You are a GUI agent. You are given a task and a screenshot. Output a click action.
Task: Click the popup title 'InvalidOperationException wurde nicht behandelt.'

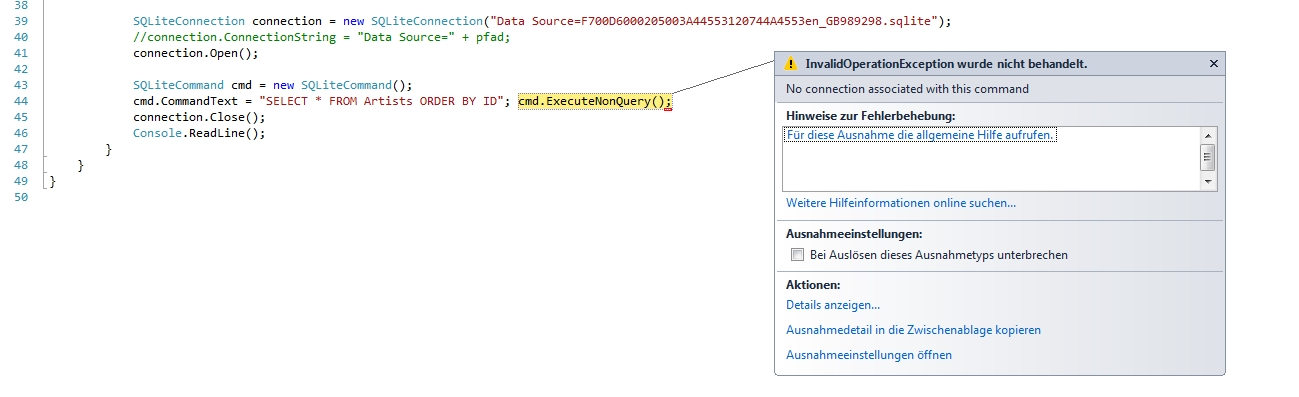click(946, 63)
